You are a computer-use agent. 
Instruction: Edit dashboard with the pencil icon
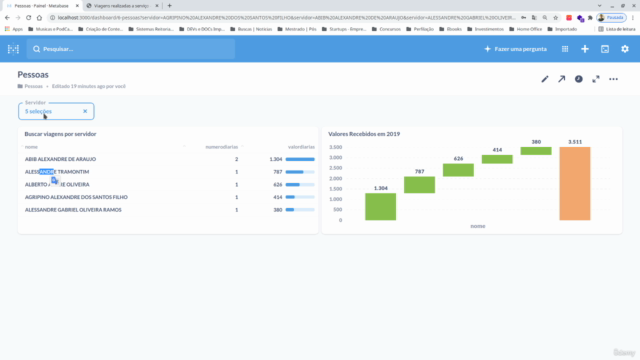[545, 79]
